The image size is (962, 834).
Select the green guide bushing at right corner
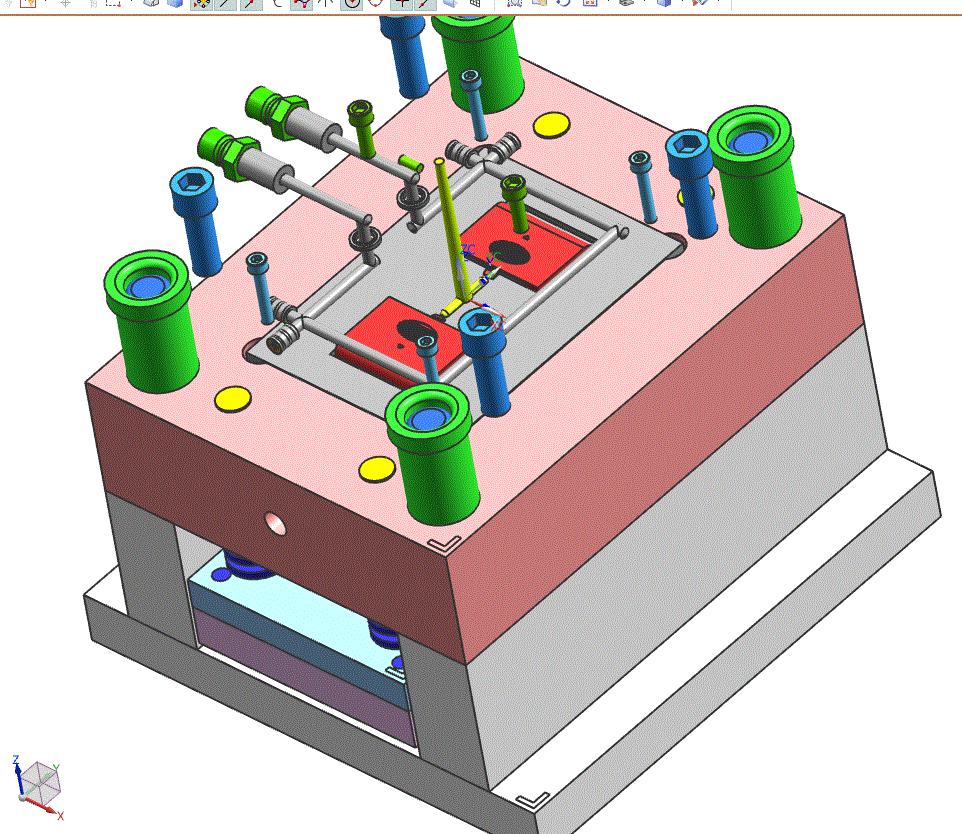pos(756,176)
